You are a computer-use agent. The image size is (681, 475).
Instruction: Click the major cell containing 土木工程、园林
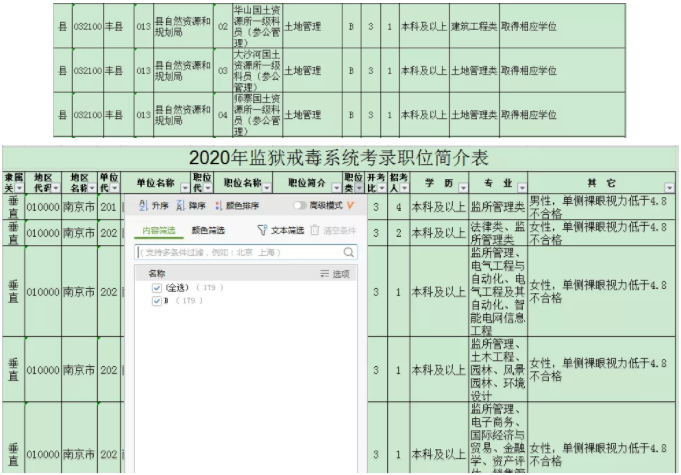point(498,369)
